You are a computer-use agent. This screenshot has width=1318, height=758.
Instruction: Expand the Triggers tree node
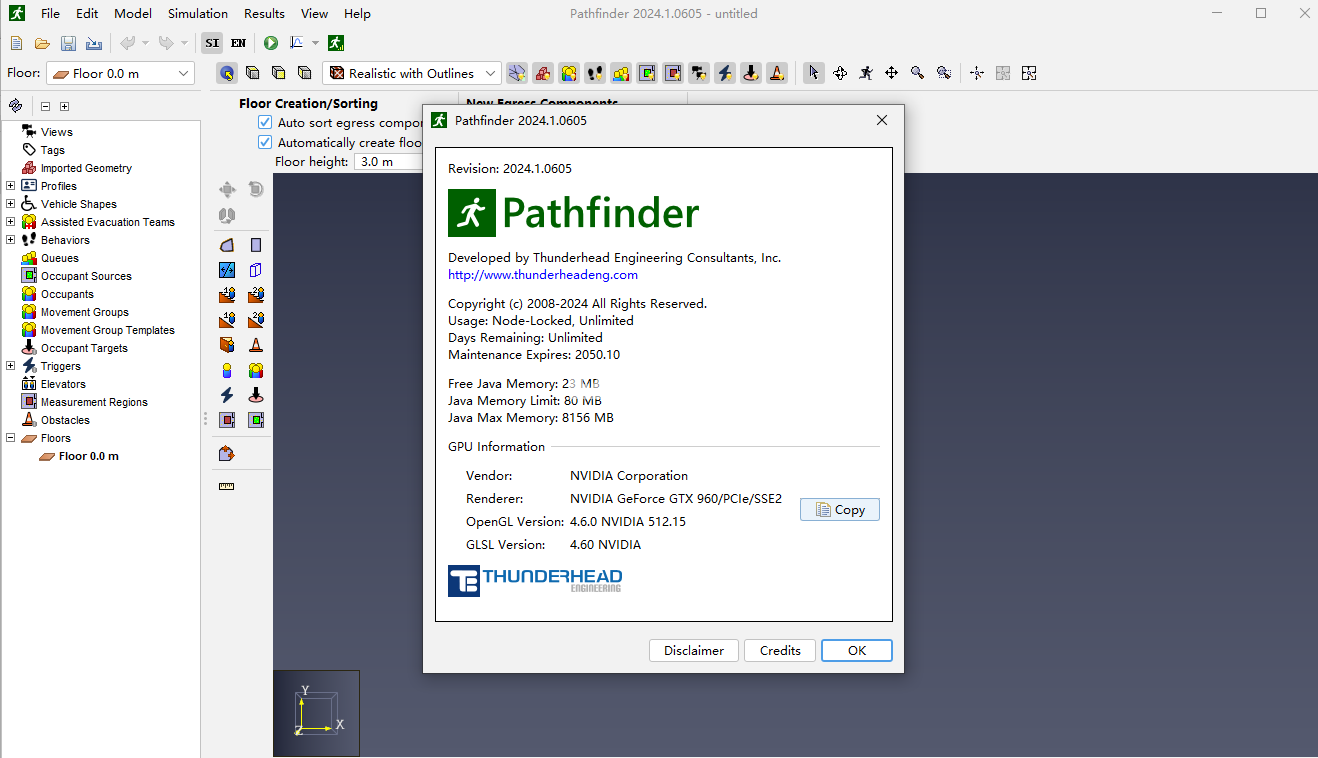(x=11, y=366)
